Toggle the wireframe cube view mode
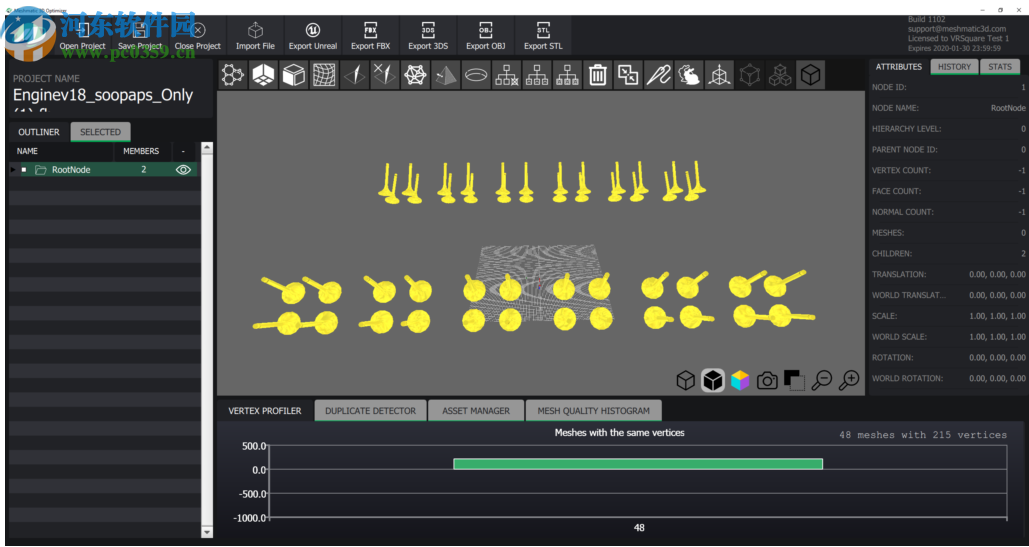This screenshot has width=1029, height=547. (x=685, y=380)
